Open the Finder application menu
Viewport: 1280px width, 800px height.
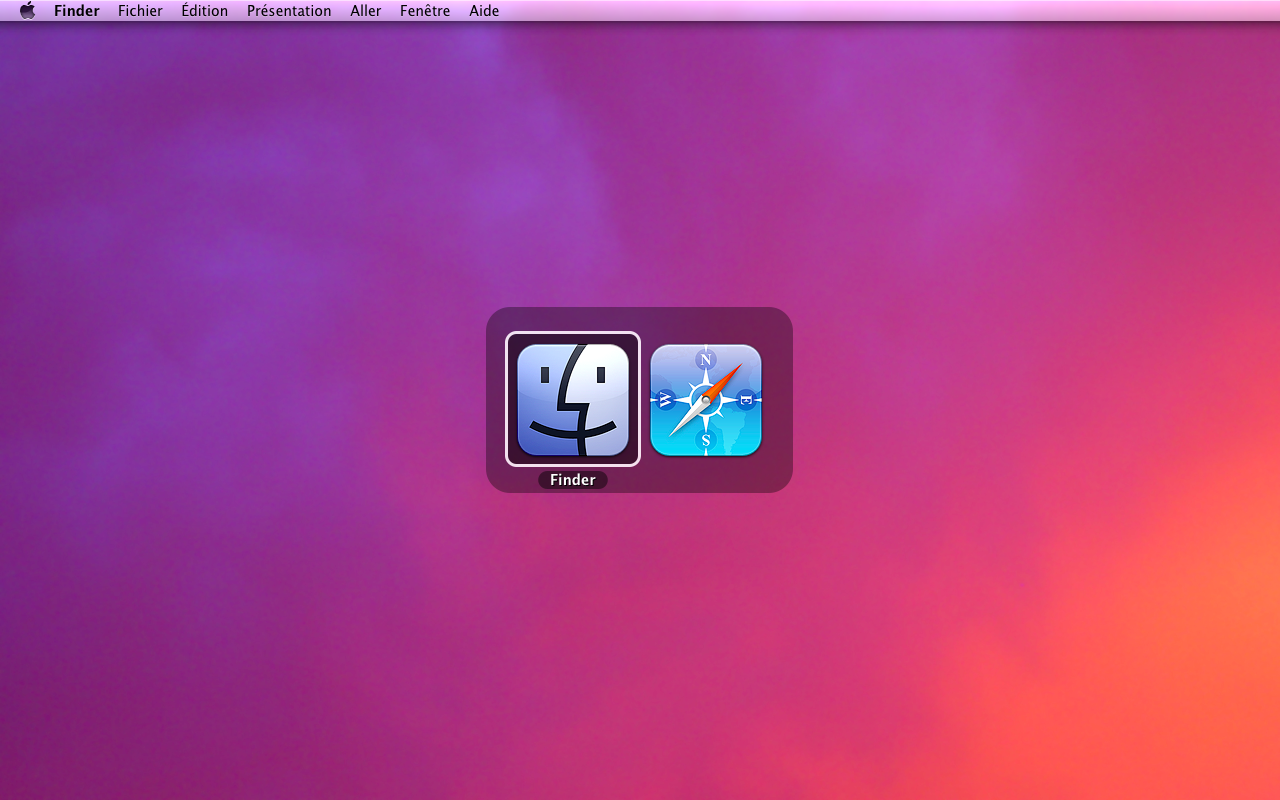(x=77, y=11)
